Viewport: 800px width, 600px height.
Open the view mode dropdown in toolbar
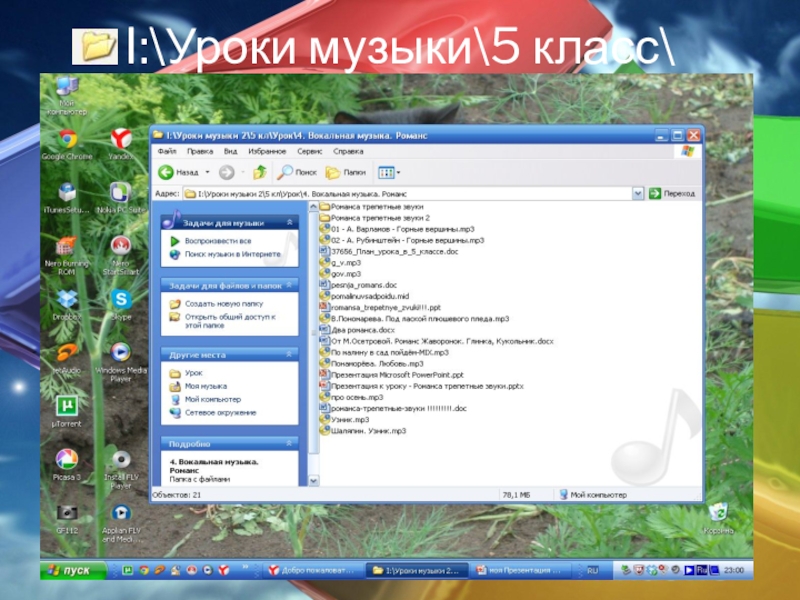[386, 172]
